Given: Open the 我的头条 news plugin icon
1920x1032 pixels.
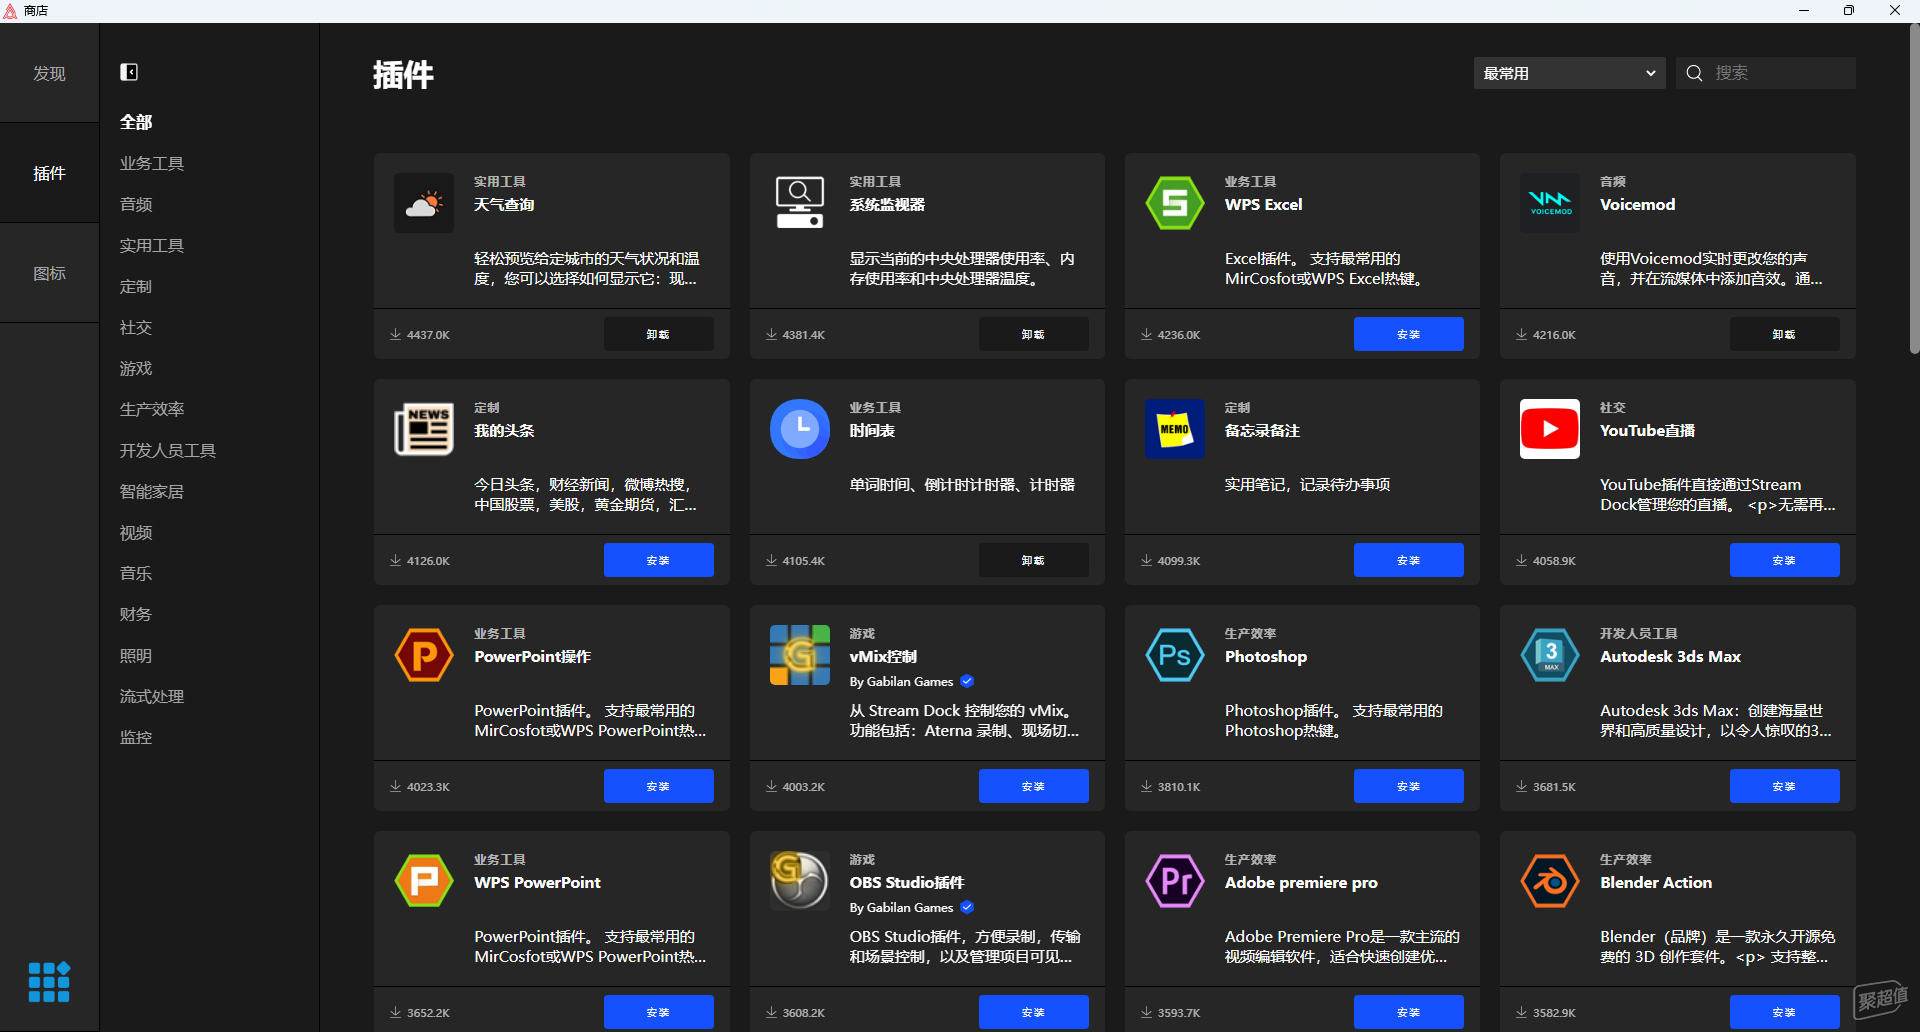Looking at the screenshot, I should click(424, 429).
